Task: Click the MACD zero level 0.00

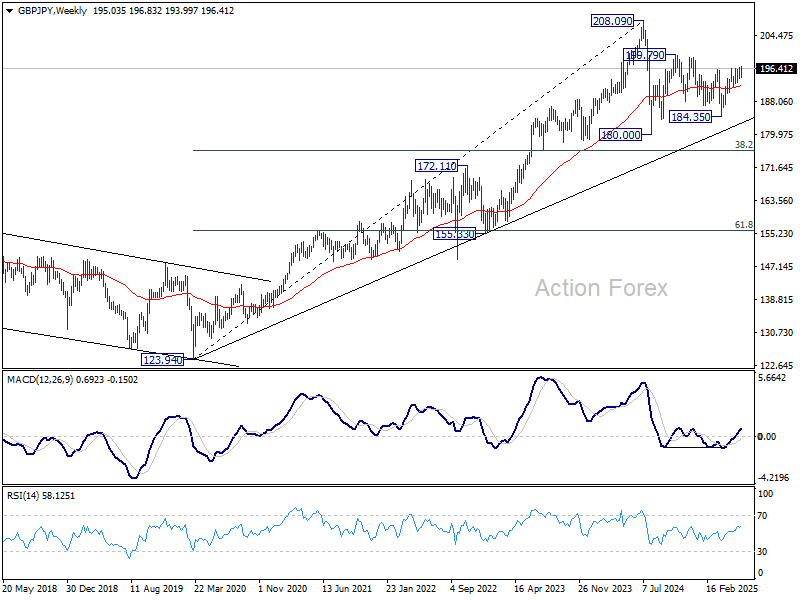Action: pyautogui.click(x=767, y=437)
